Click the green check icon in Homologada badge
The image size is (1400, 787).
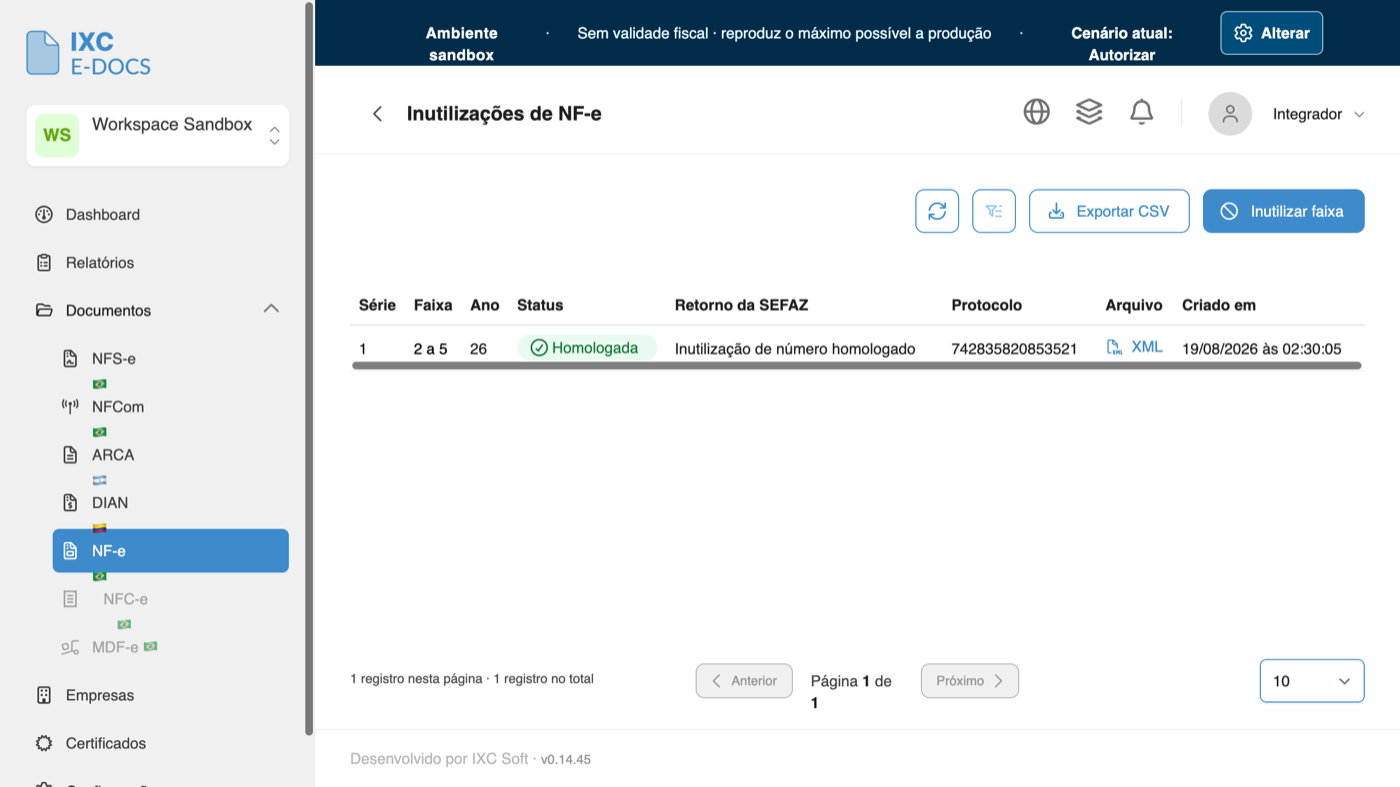point(539,348)
